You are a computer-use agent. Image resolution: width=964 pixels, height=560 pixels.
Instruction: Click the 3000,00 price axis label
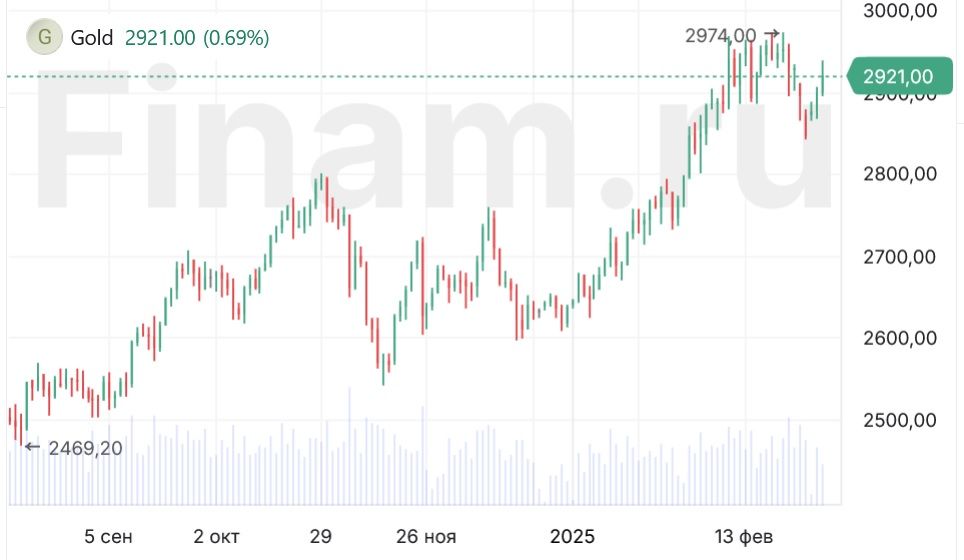pyautogui.click(x=898, y=10)
